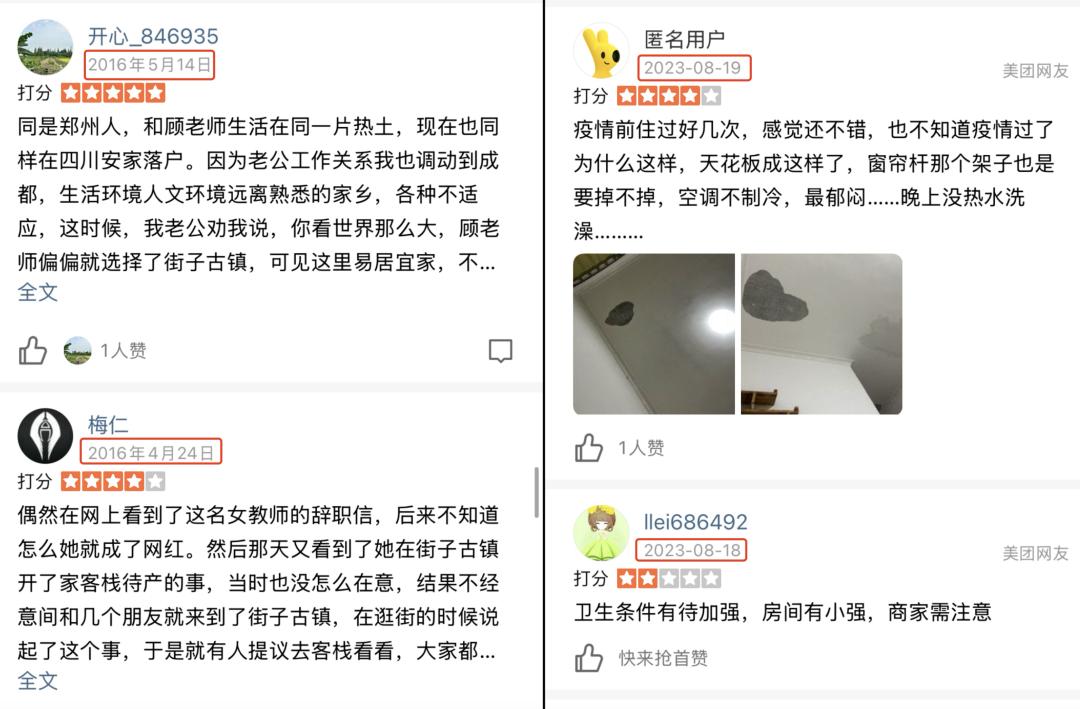Image resolution: width=1080 pixels, height=709 pixels.
Task: Open username link llei686492
Action: (696, 522)
